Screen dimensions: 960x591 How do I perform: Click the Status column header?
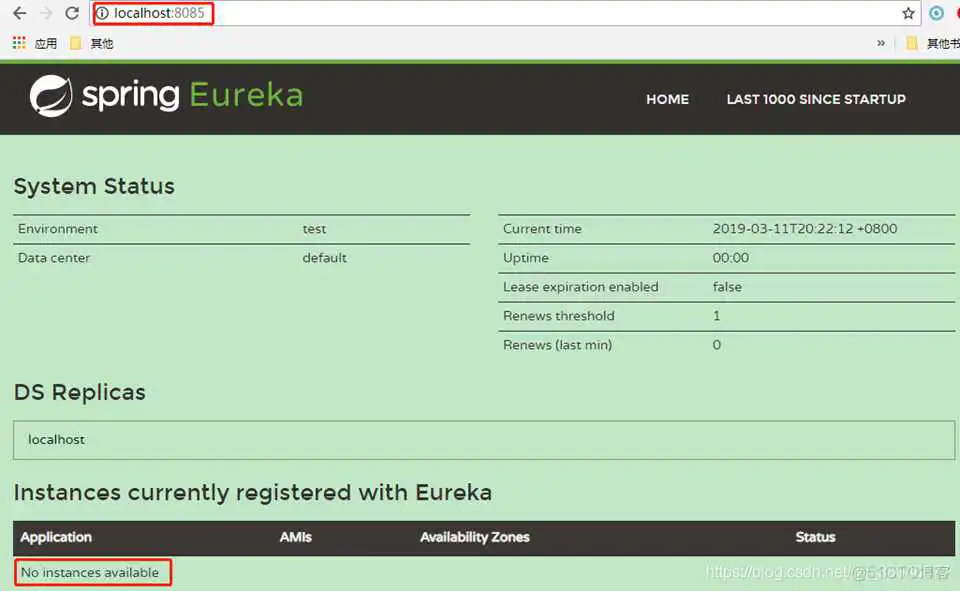coord(816,537)
